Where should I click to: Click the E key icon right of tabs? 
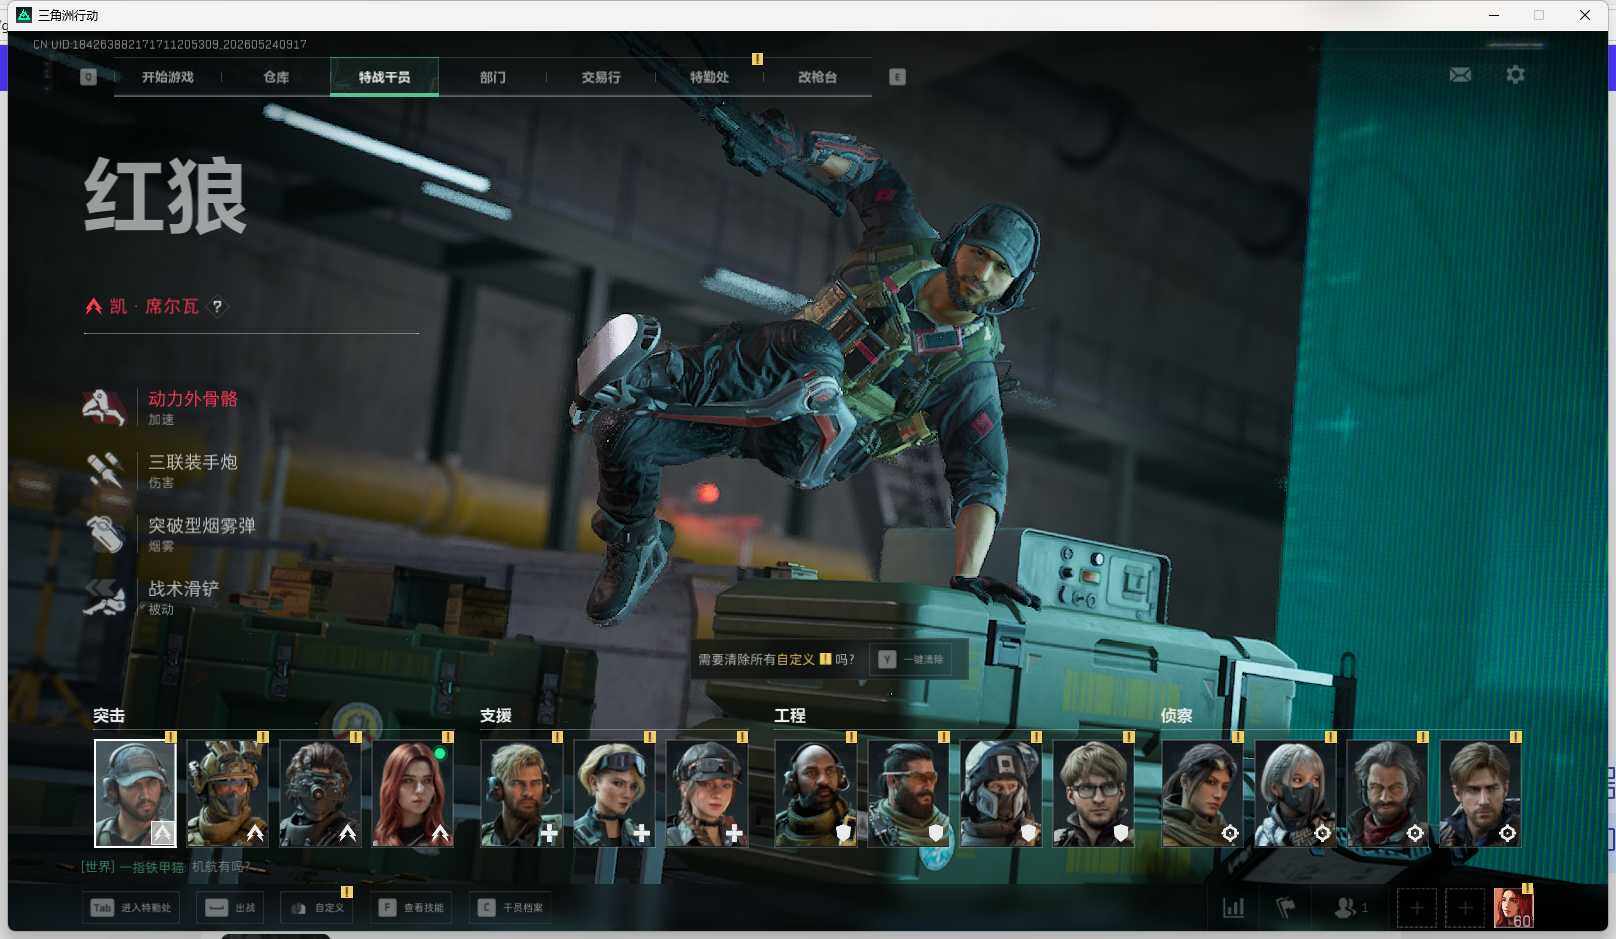897,77
